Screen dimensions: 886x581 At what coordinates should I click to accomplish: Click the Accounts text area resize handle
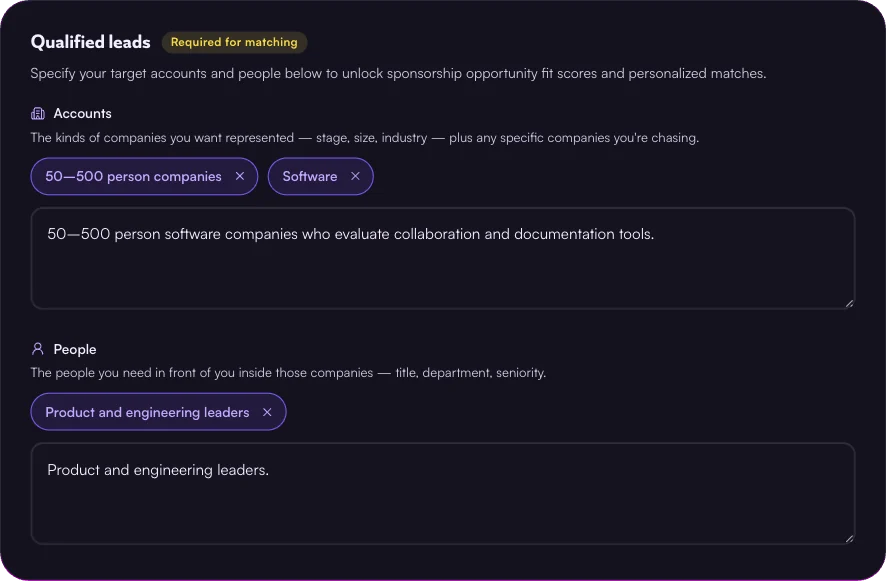tap(849, 303)
